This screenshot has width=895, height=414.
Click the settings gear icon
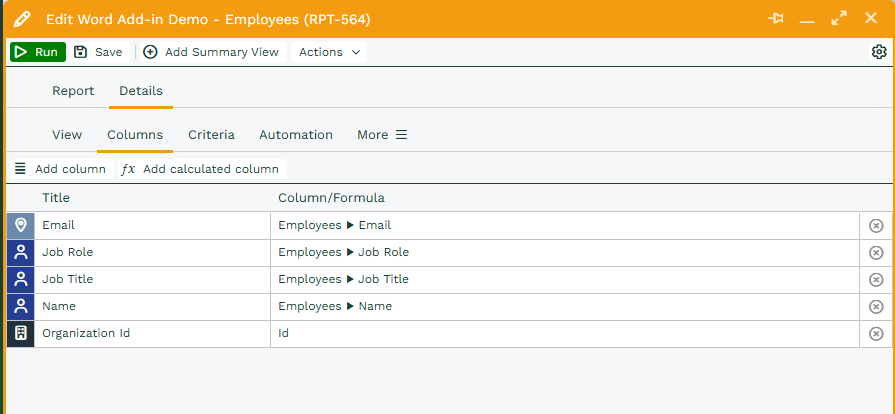(879, 52)
